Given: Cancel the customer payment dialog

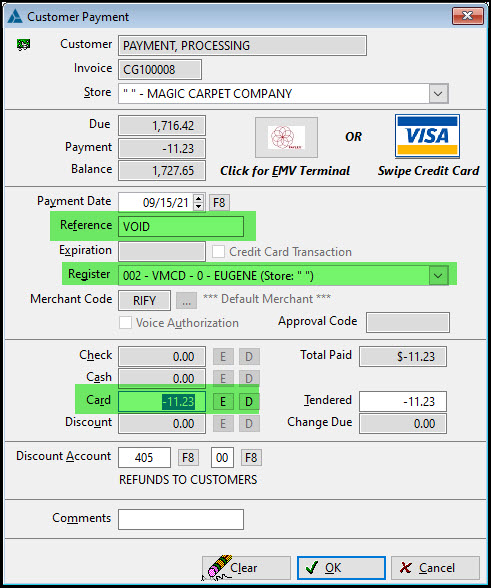Looking at the screenshot, I should [435, 568].
